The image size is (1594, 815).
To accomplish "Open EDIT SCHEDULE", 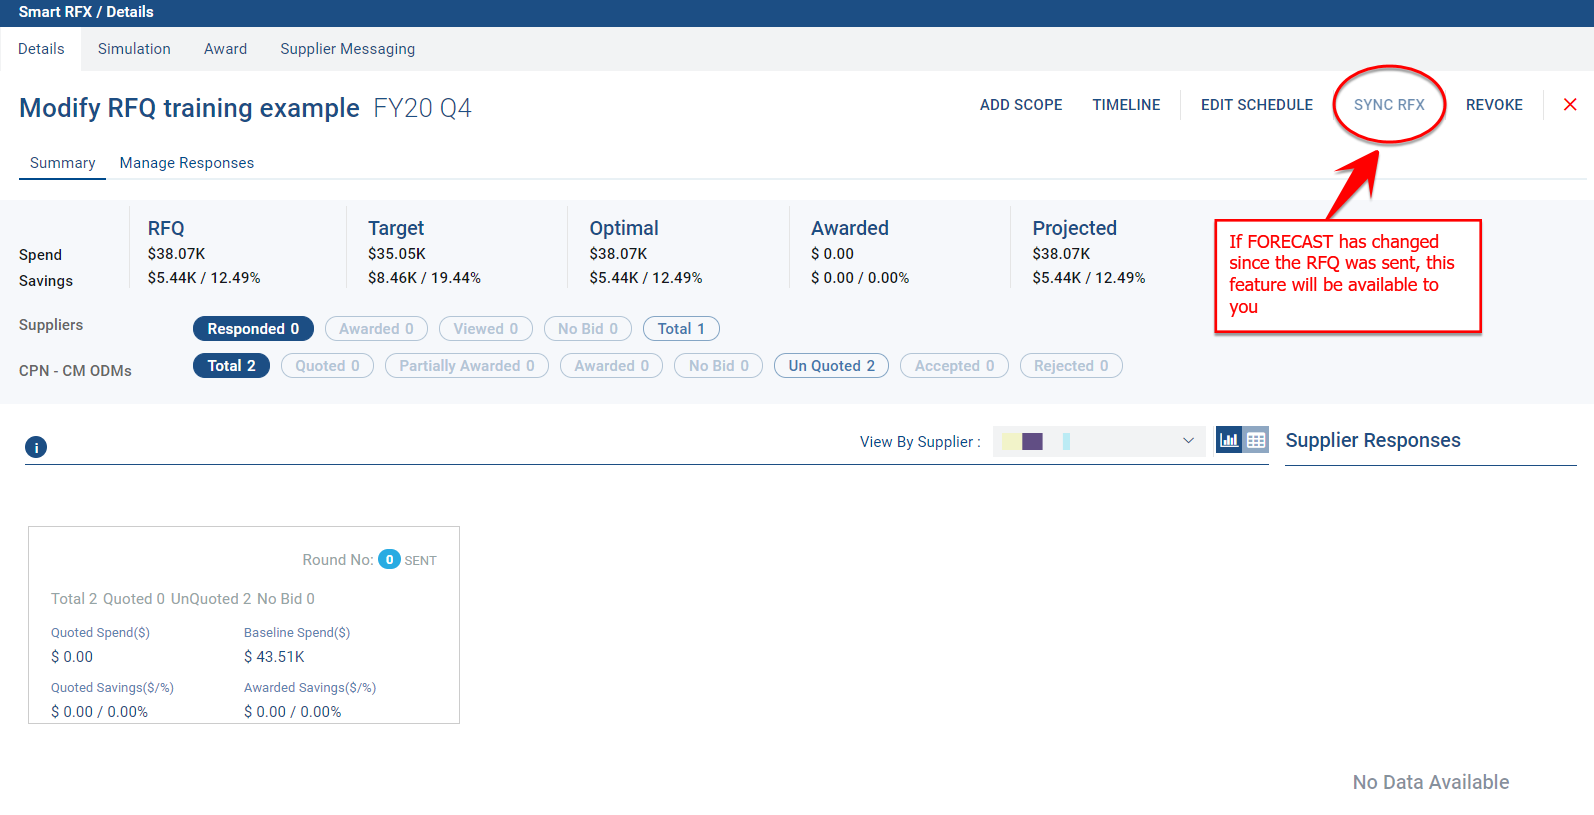I will (x=1256, y=105).
